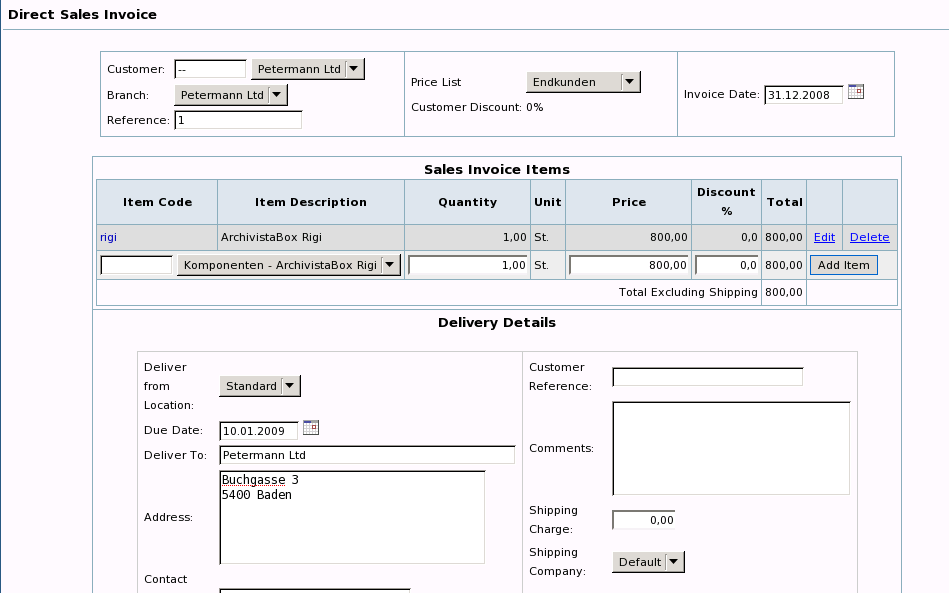Click the Quantity column header
This screenshot has width=949, height=593.
(x=467, y=202)
